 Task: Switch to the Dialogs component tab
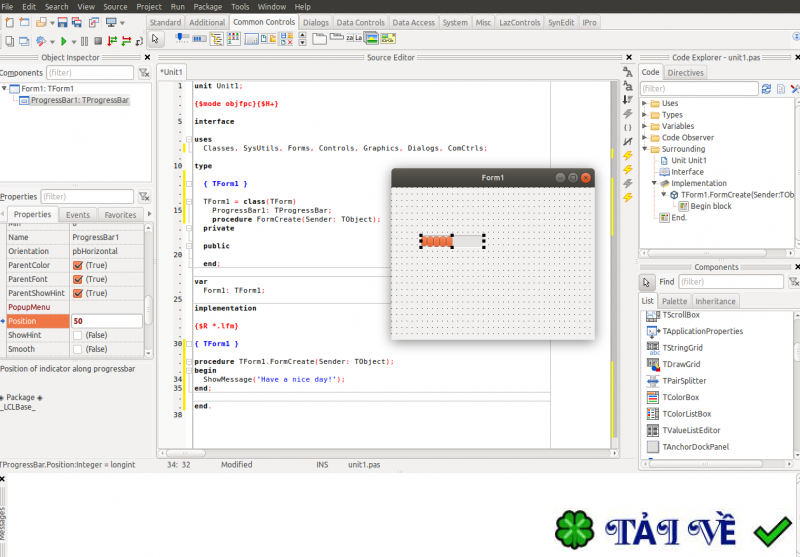click(315, 22)
